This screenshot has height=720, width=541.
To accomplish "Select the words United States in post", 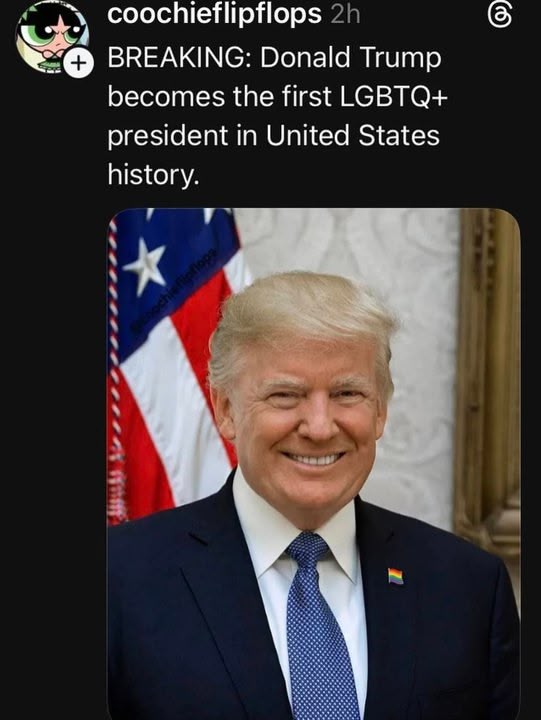I will click(x=352, y=135).
